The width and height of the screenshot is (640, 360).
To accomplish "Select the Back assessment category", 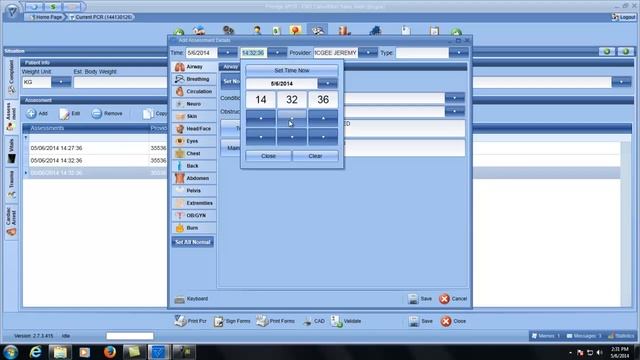I will pos(193,166).
